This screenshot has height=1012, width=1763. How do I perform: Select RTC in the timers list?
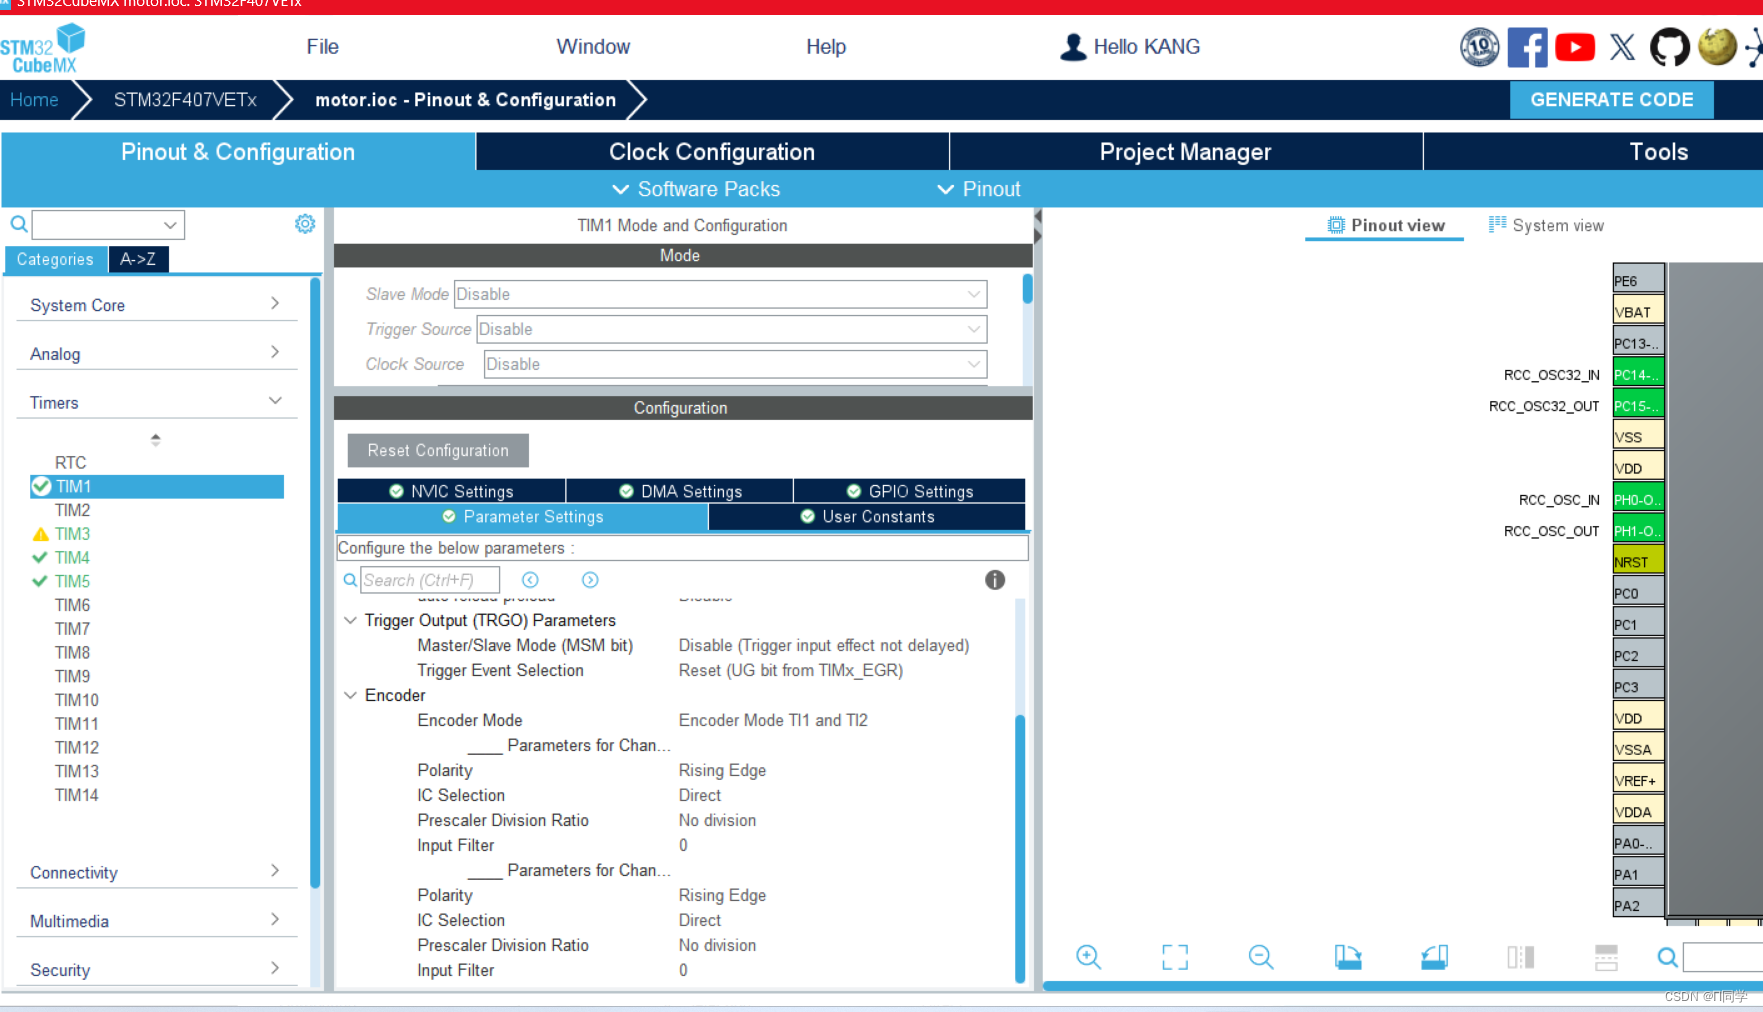(70, 463)
